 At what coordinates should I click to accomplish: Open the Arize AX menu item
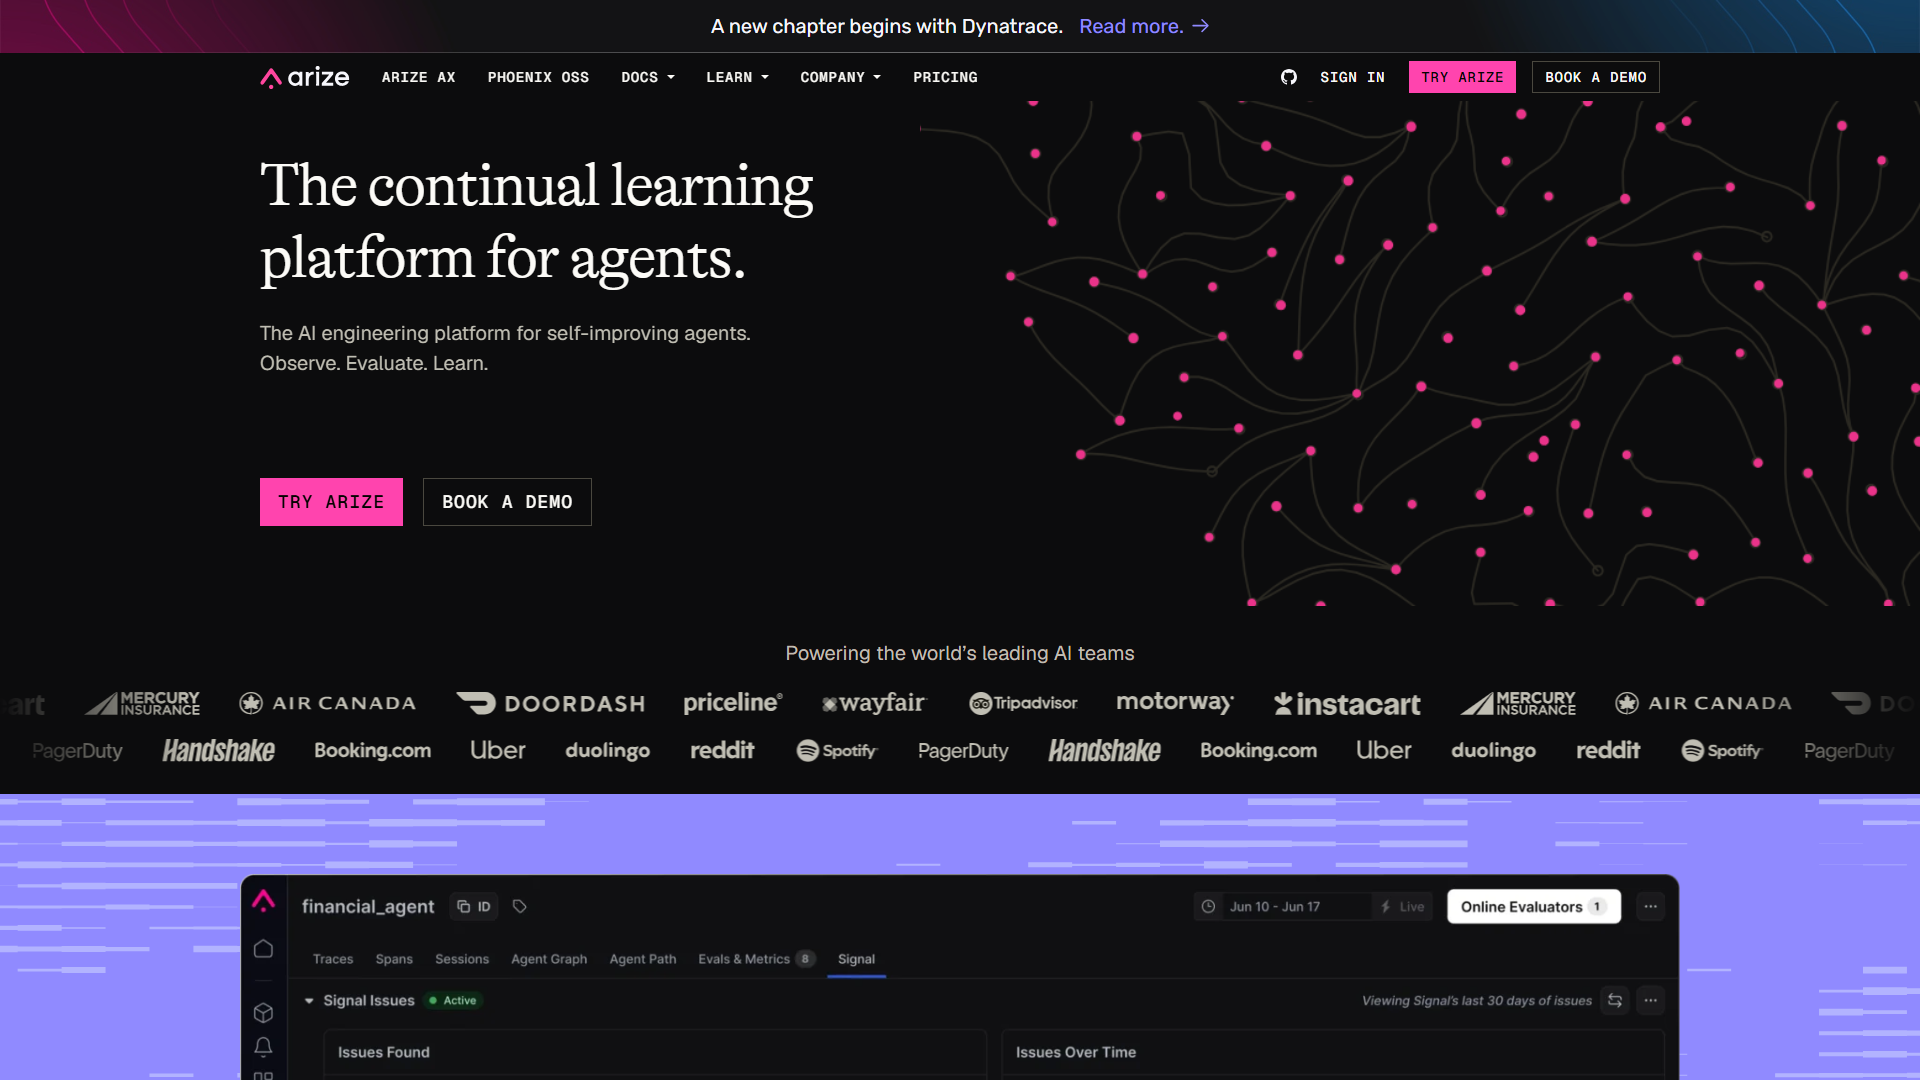418,77
